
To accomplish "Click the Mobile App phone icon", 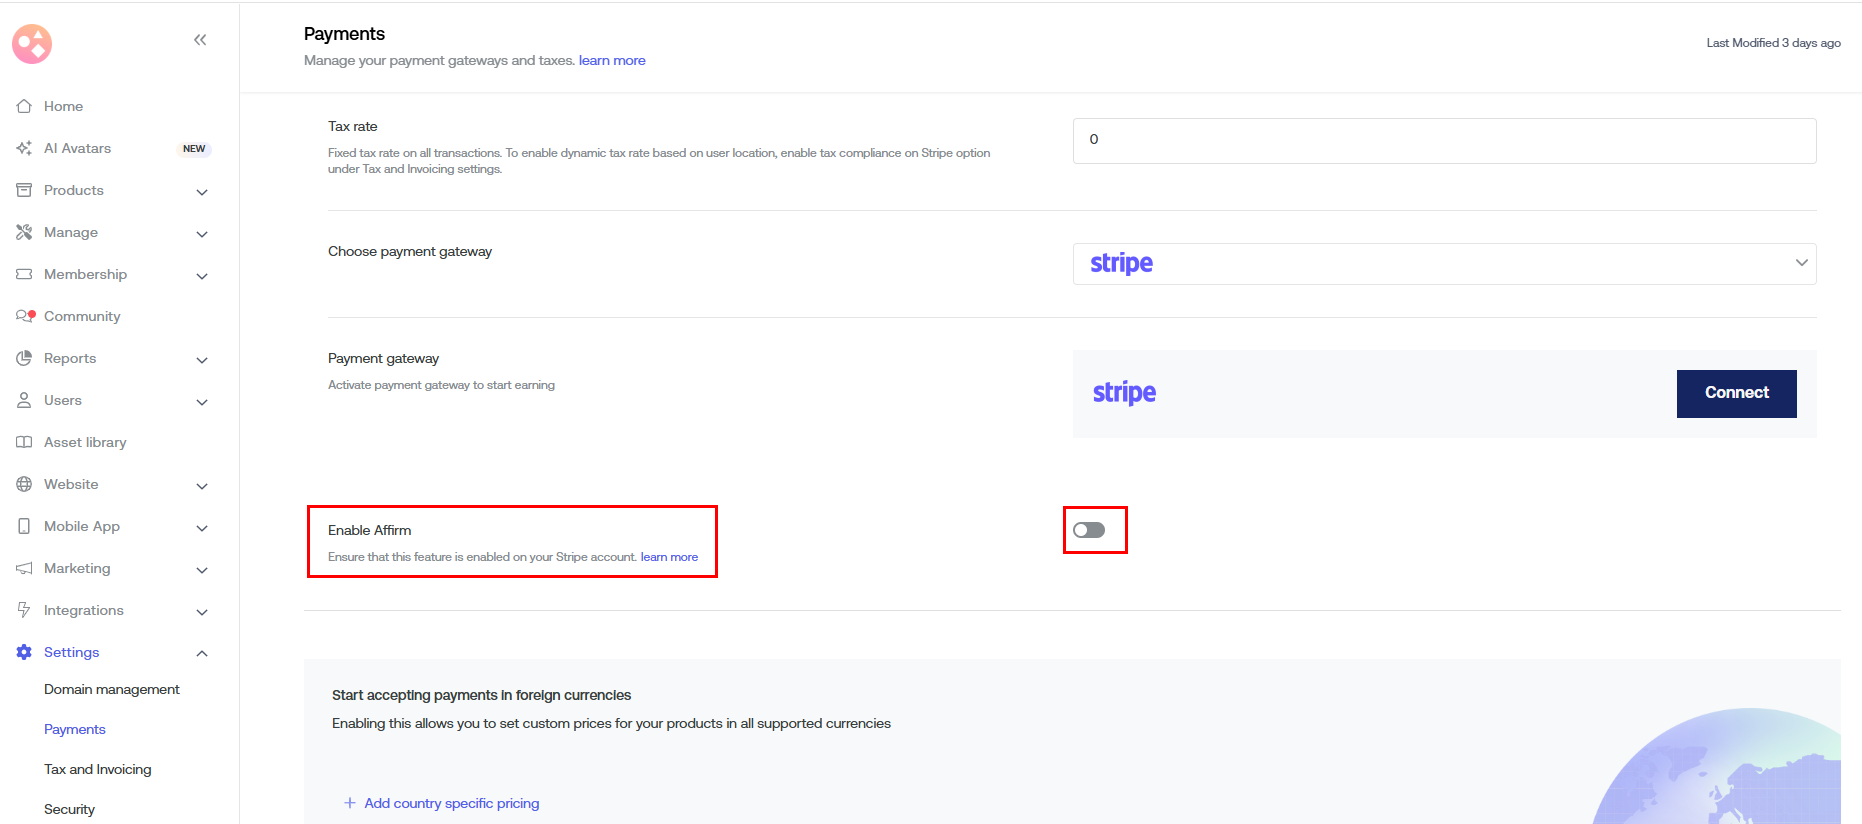I will (24, 526).
